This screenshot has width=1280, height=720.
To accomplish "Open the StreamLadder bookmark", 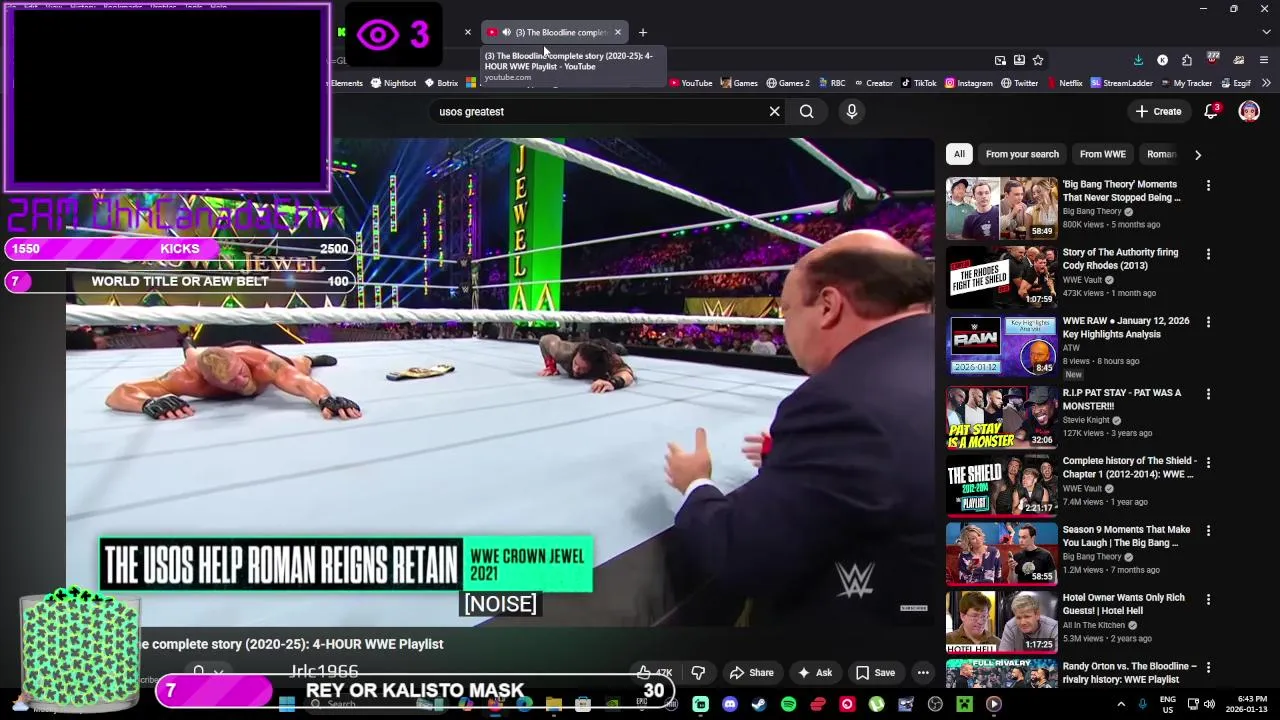I will coord(1121,83).
